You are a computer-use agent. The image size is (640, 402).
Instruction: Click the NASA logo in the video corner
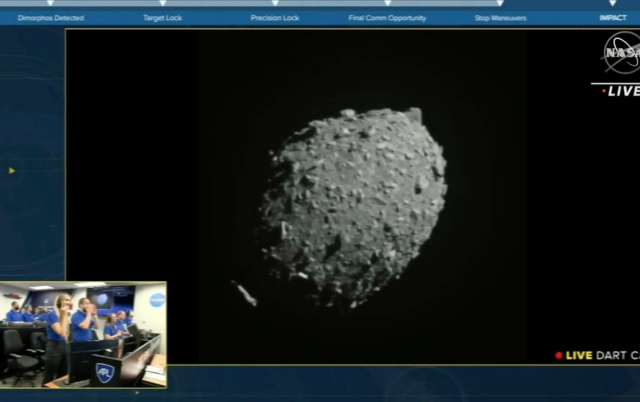coord(620,52)
